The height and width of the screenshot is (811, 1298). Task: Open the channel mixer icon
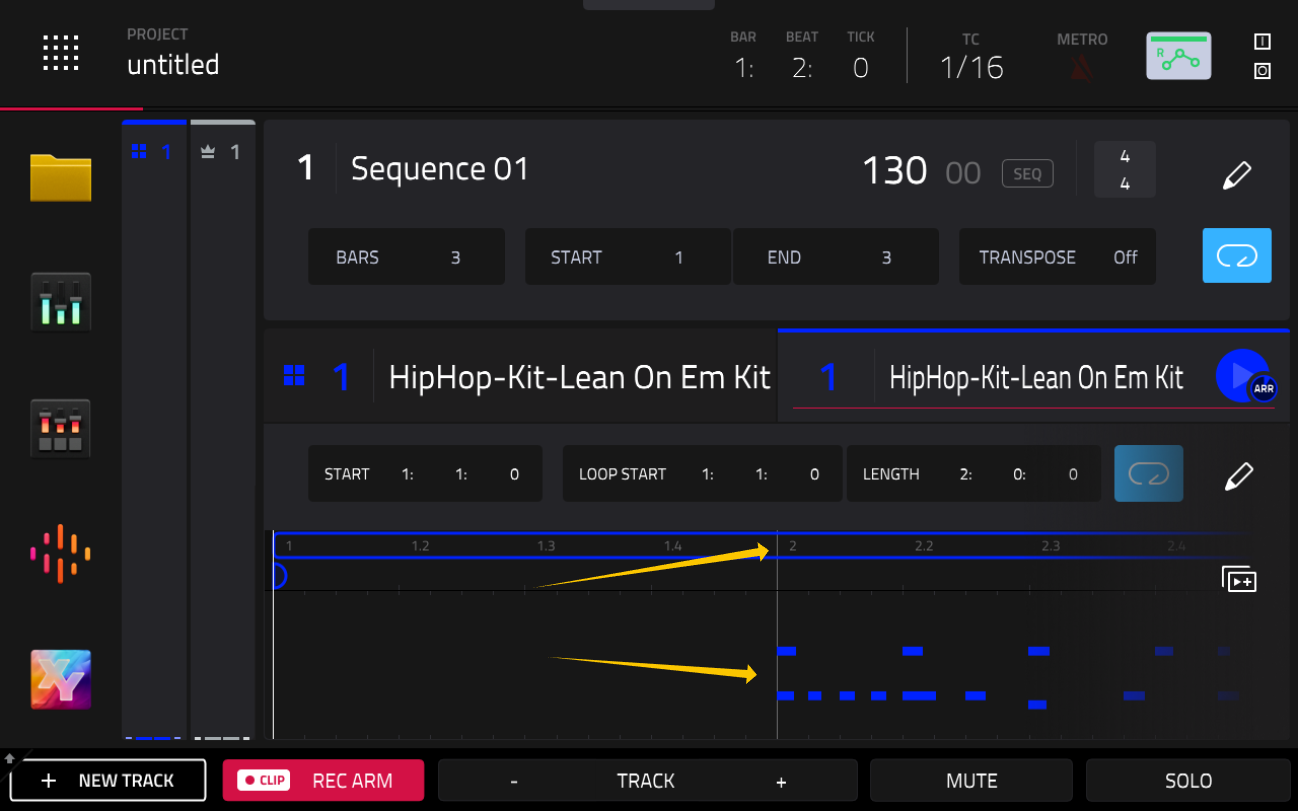coord(60,301)
